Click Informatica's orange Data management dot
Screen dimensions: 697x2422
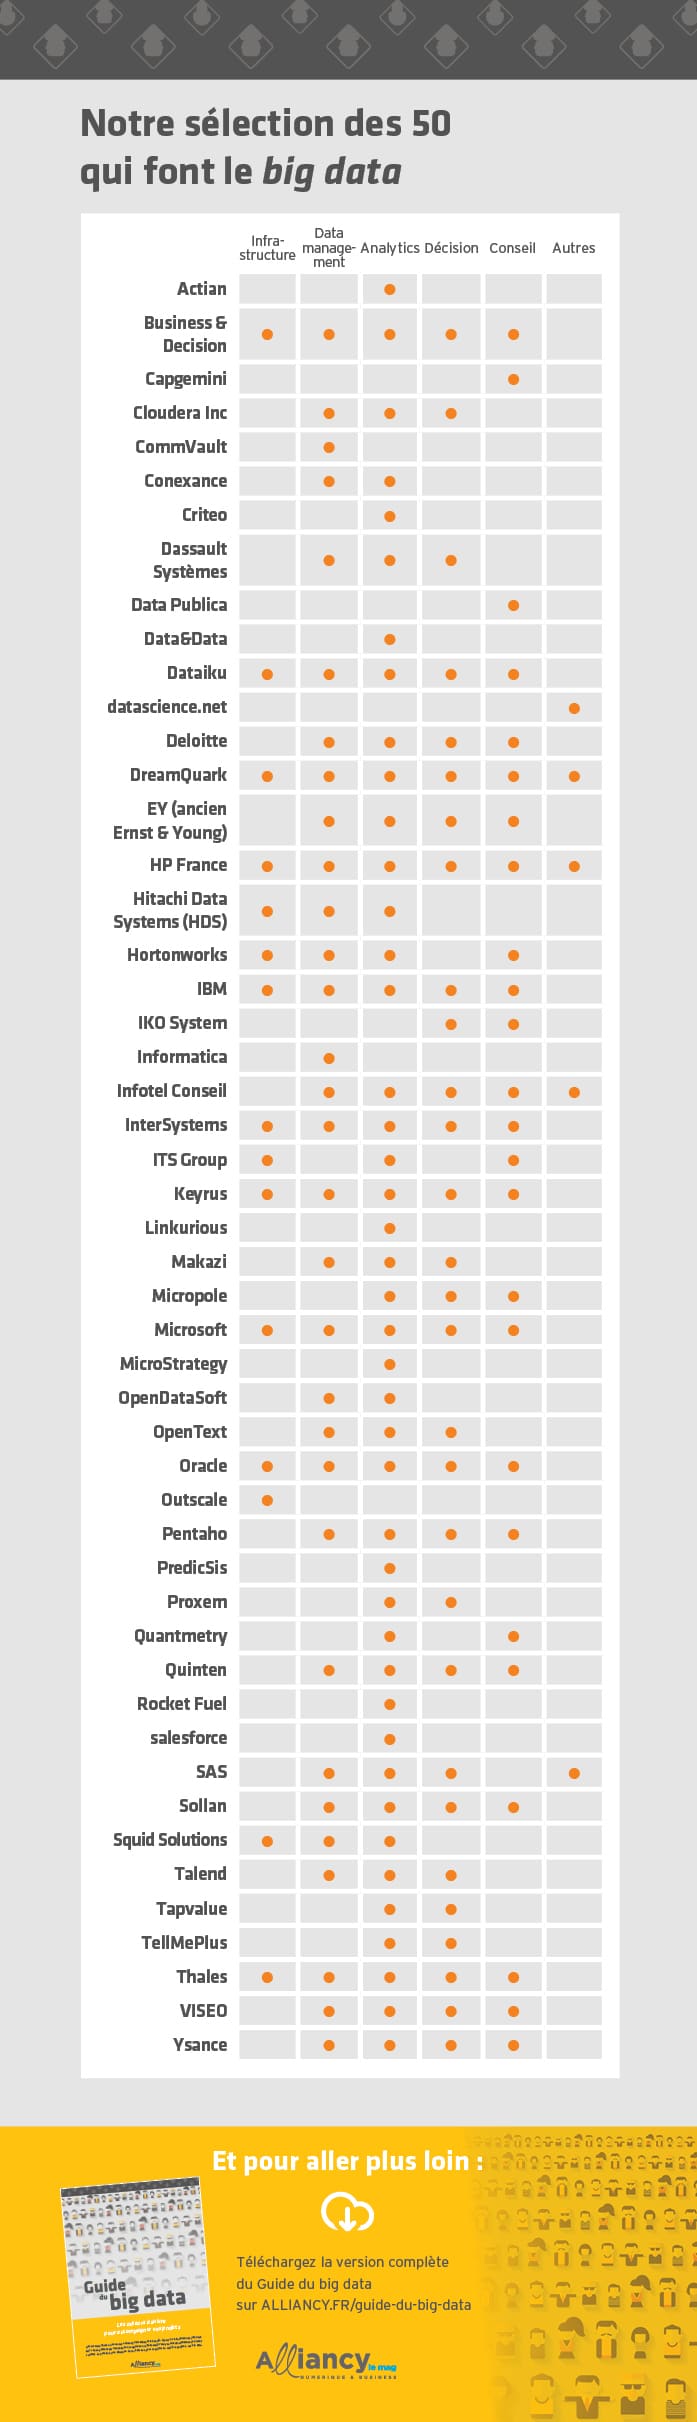click(329, 1058)
